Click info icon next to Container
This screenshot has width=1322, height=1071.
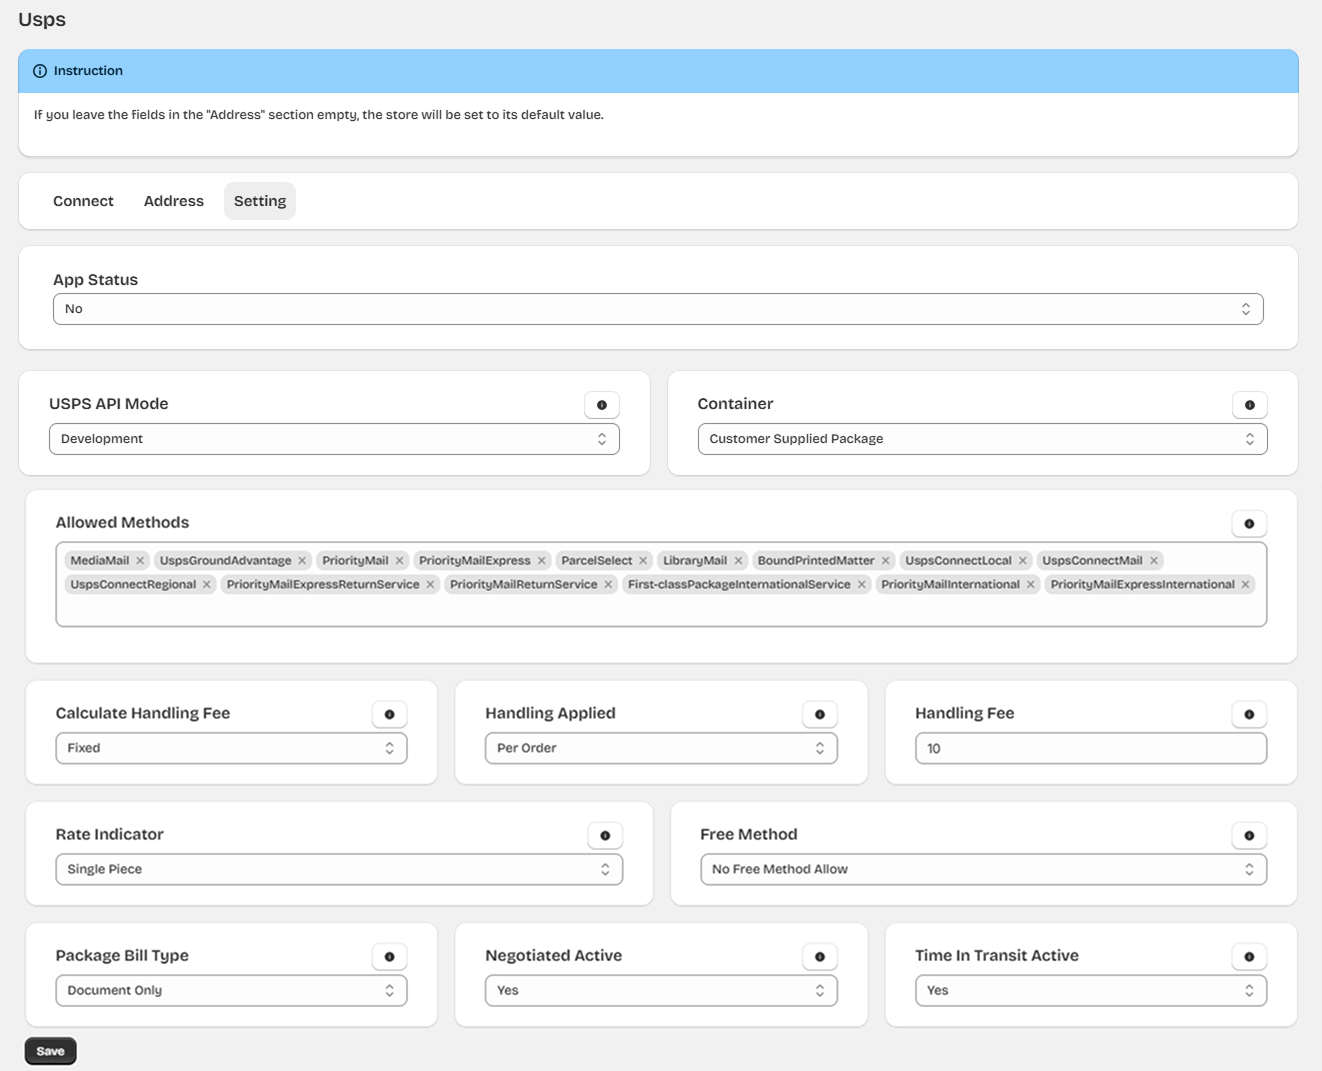[x=1249, y=405]
